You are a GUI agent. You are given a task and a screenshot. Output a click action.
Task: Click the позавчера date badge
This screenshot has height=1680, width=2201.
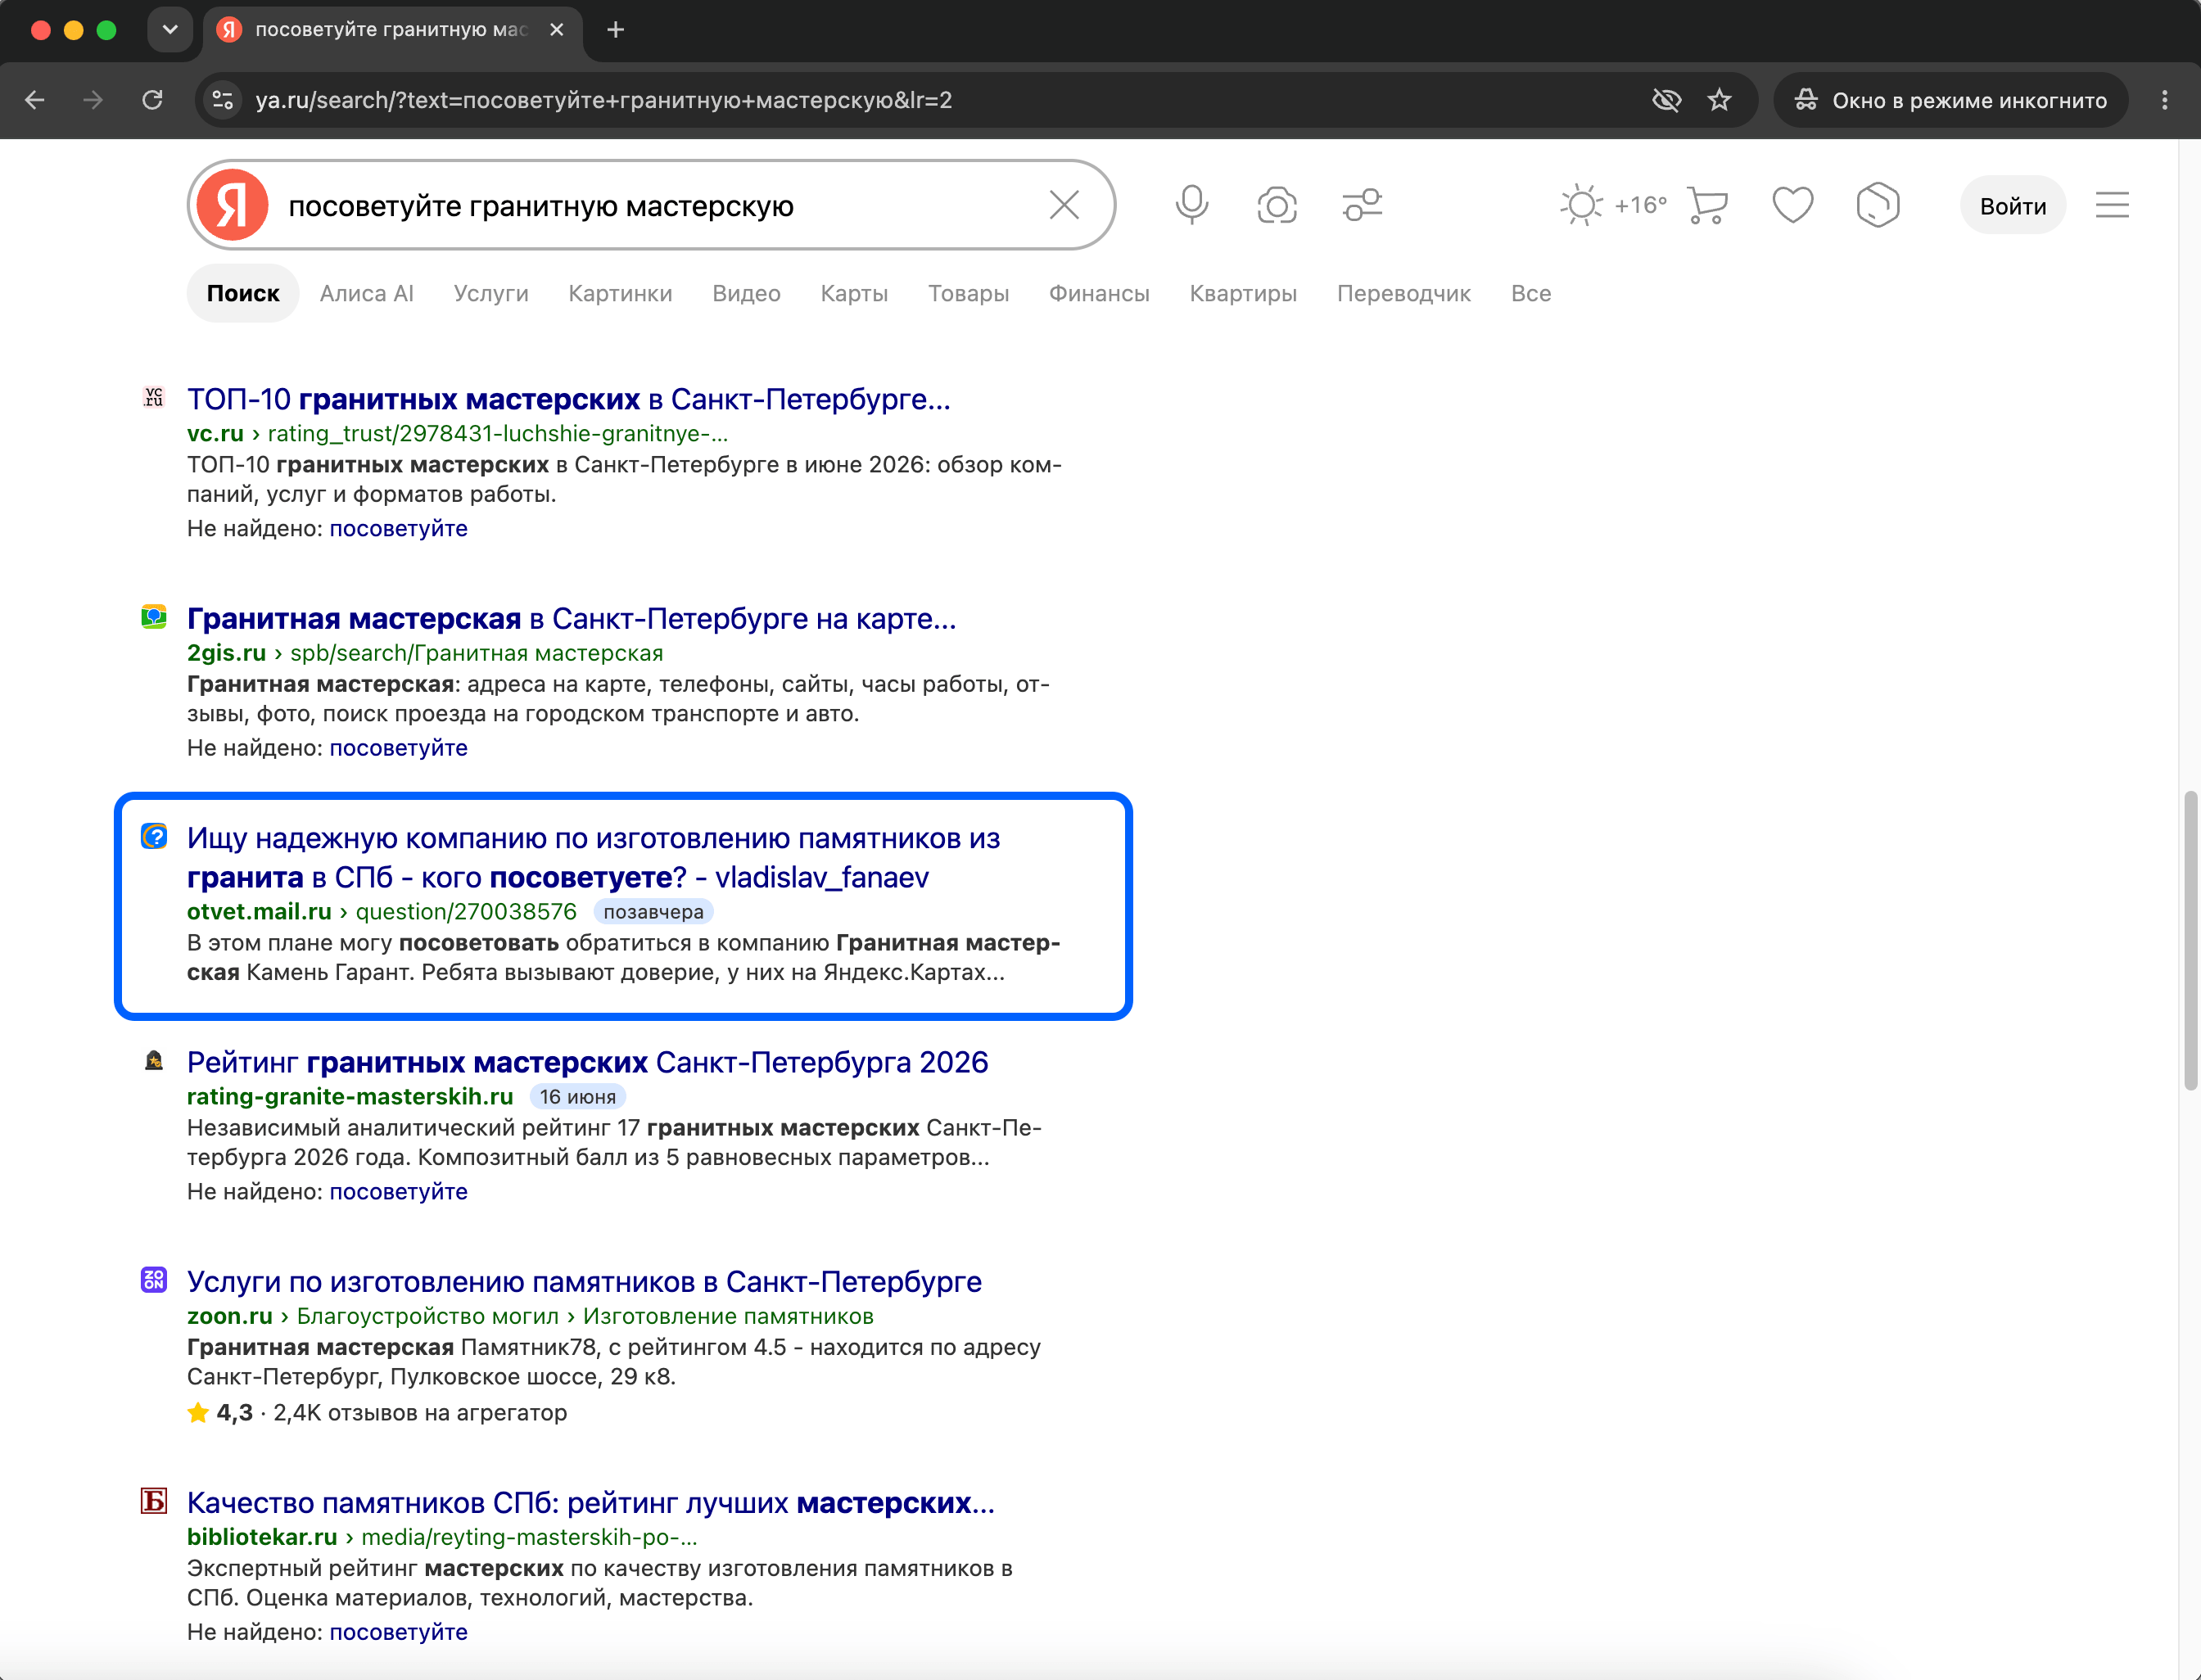(x=653, y=912)
